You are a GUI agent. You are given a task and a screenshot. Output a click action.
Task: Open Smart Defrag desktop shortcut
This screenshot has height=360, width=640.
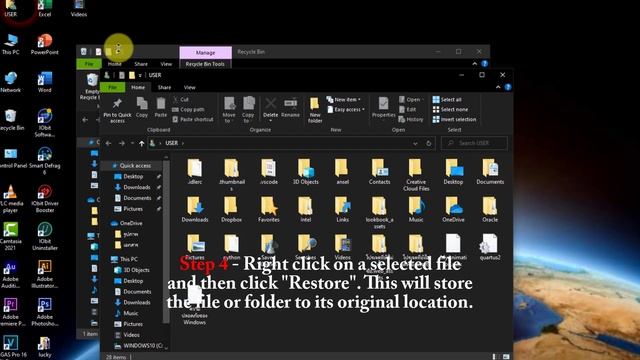[44, 161]
